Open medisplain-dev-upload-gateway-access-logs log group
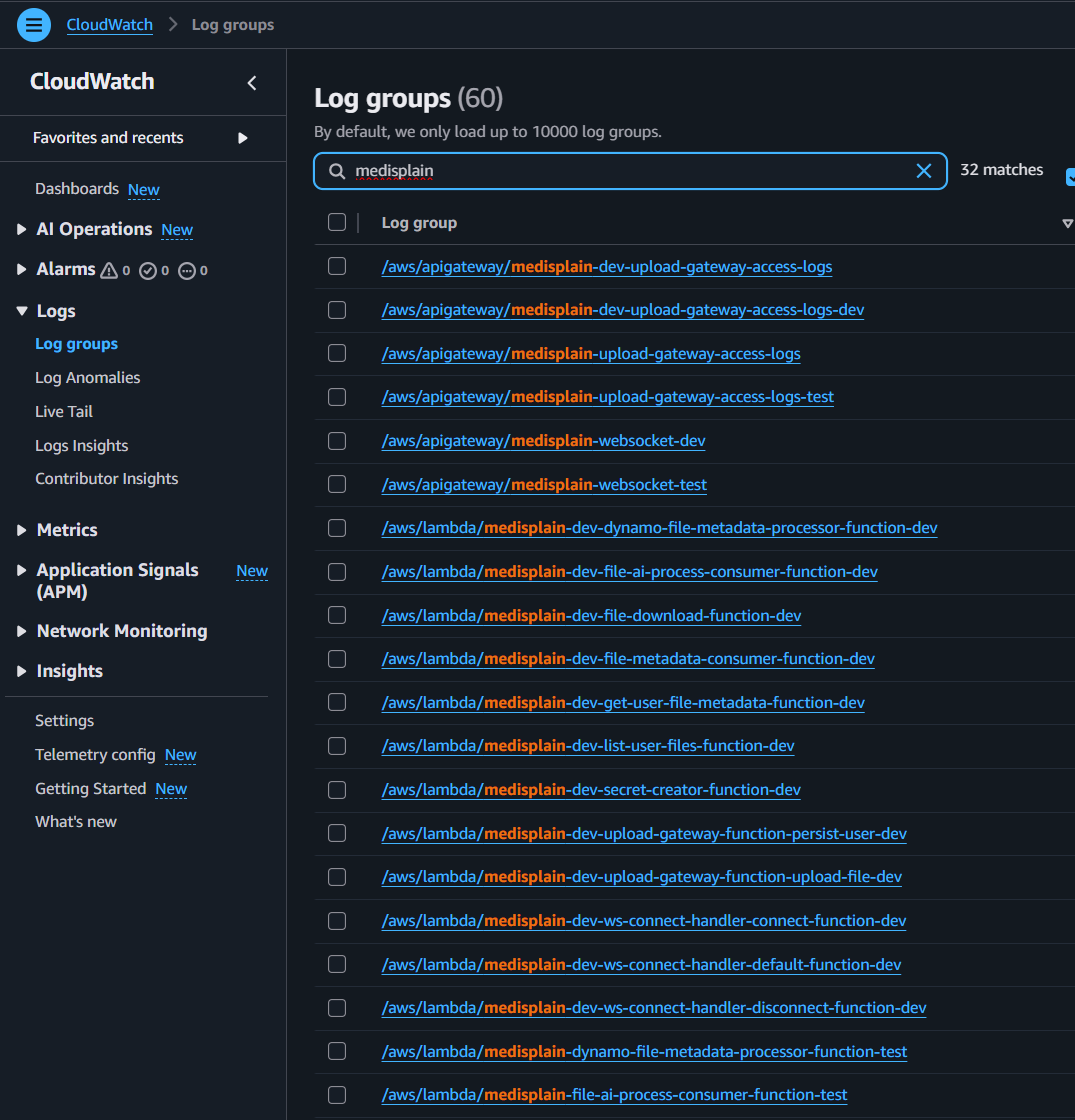Screen dimensions: 1075x1120 606,266
